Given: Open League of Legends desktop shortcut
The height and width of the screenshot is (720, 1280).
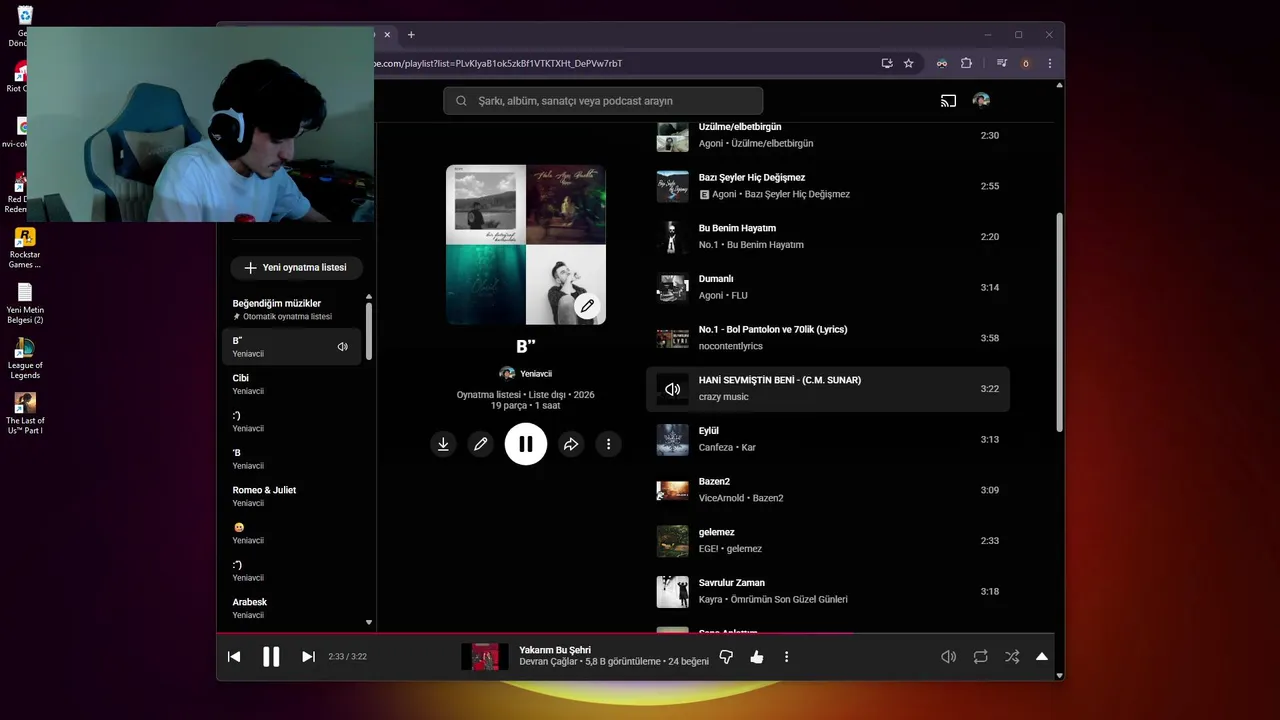Looking at the screenshot, I should click(x=25, y=358).
